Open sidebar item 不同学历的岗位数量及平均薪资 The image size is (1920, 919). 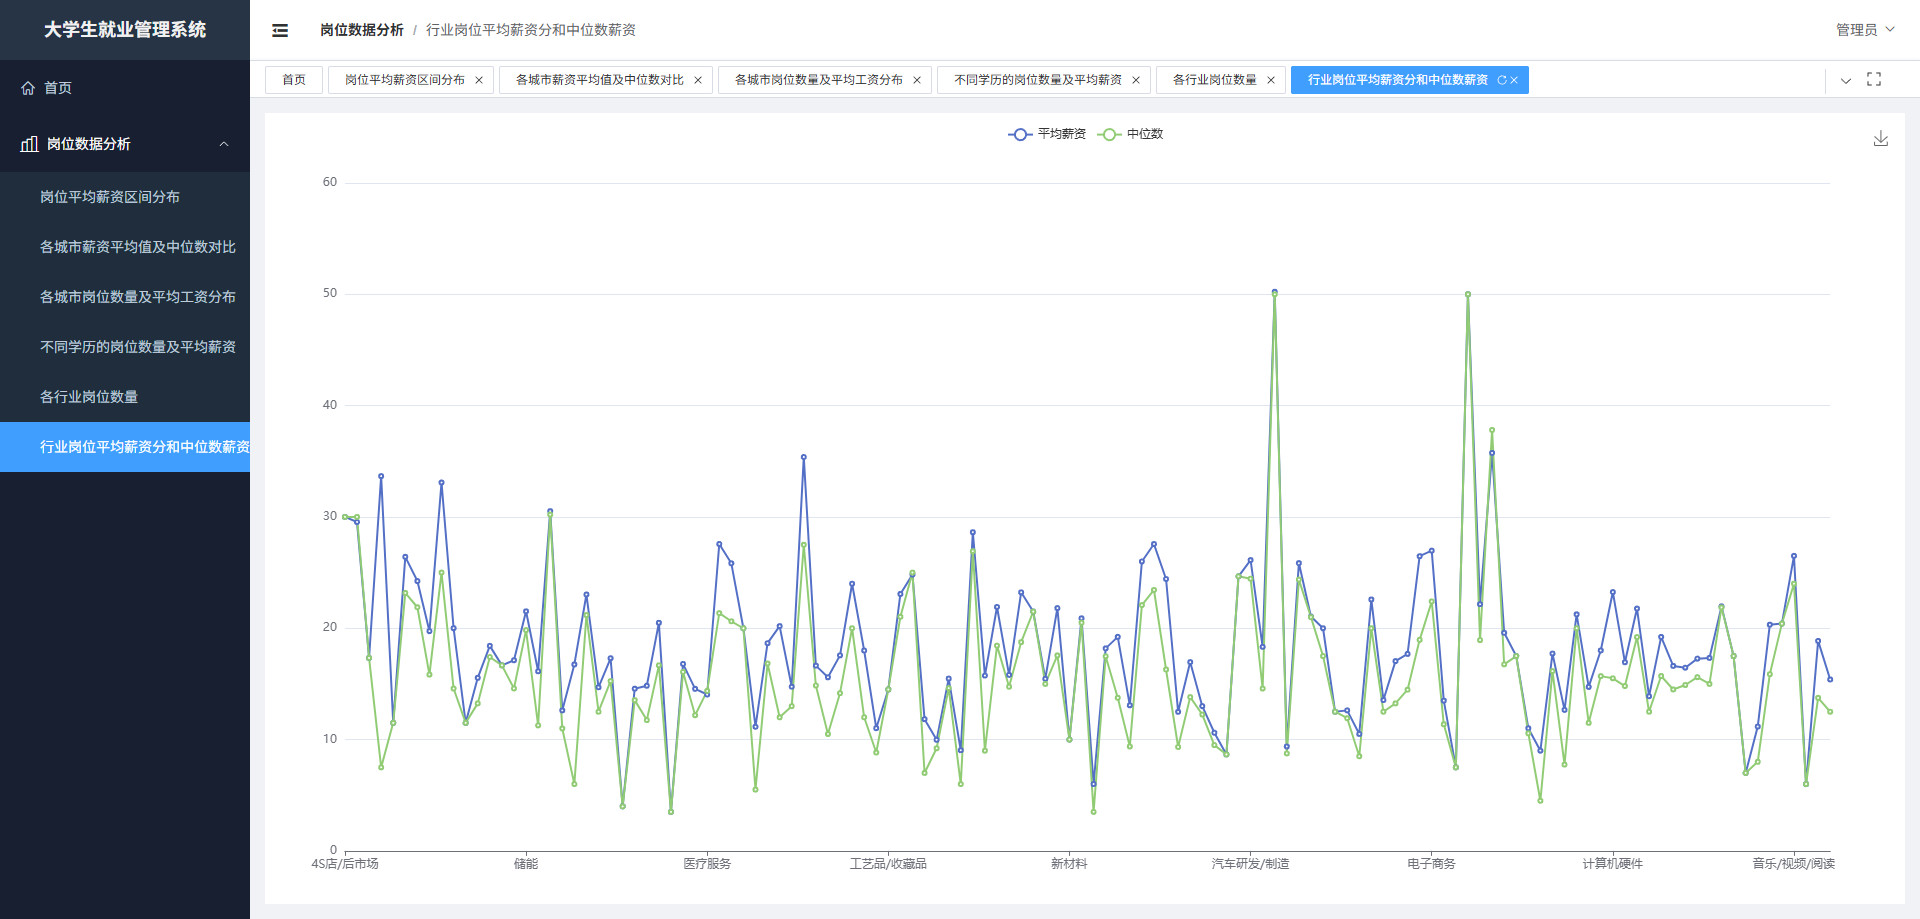125,347
